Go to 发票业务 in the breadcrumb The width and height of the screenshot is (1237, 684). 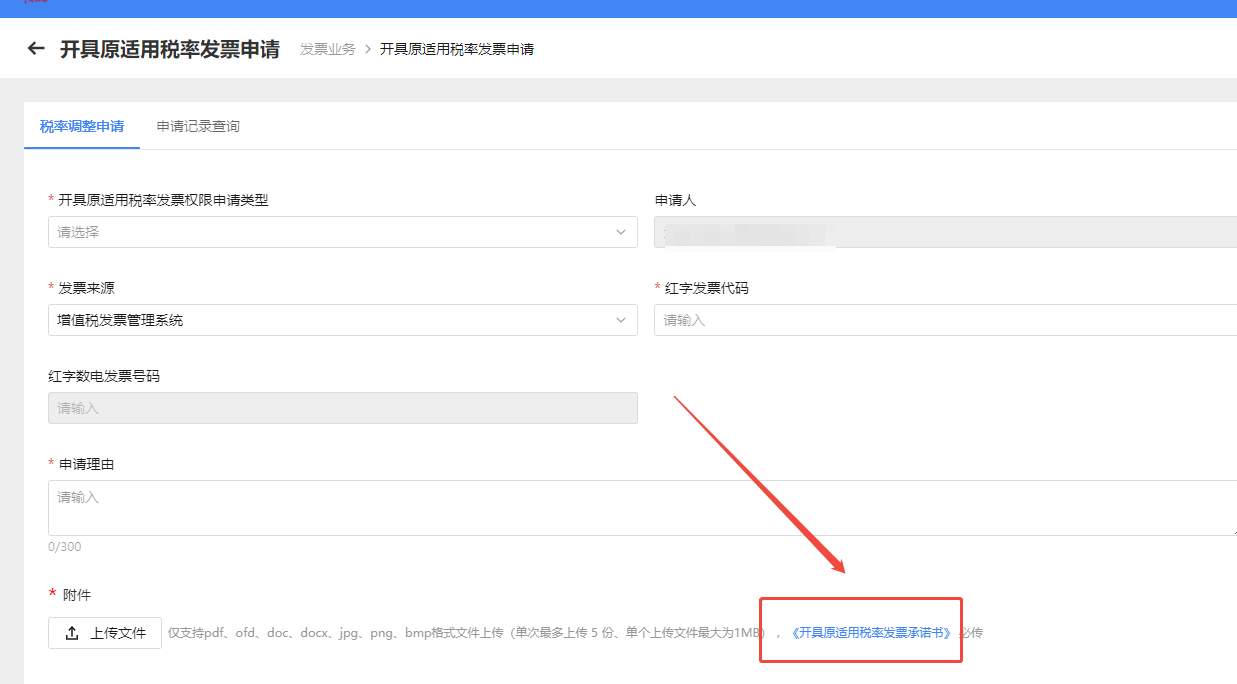click(327, 49)
